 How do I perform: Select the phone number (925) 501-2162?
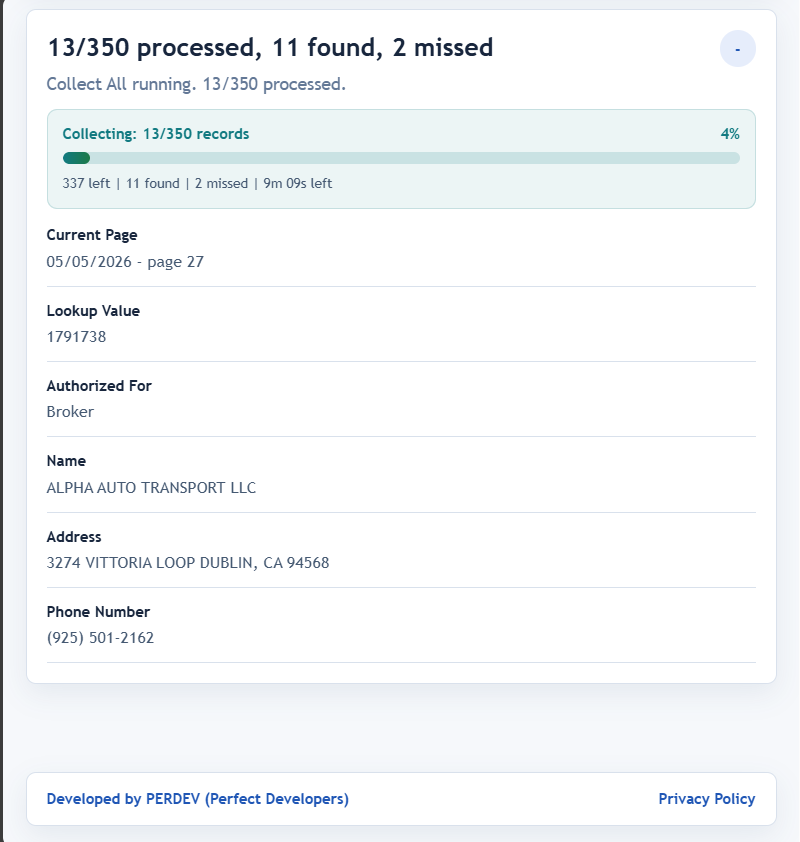[100, 637]
